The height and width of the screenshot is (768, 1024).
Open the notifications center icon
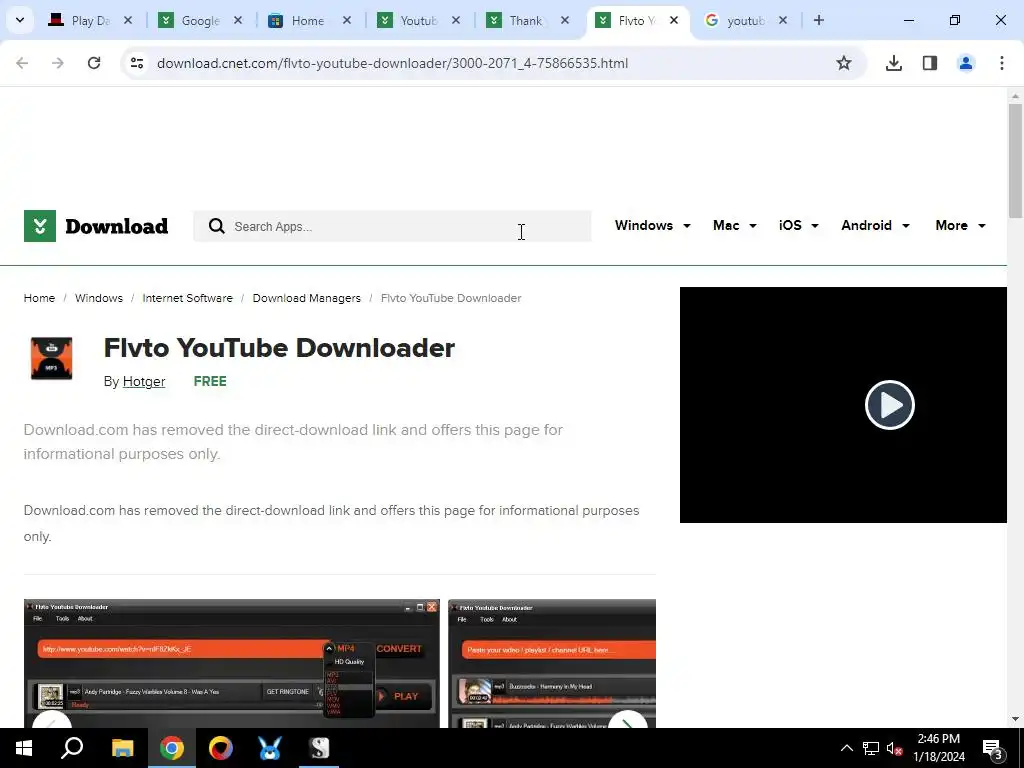(993, 748)
